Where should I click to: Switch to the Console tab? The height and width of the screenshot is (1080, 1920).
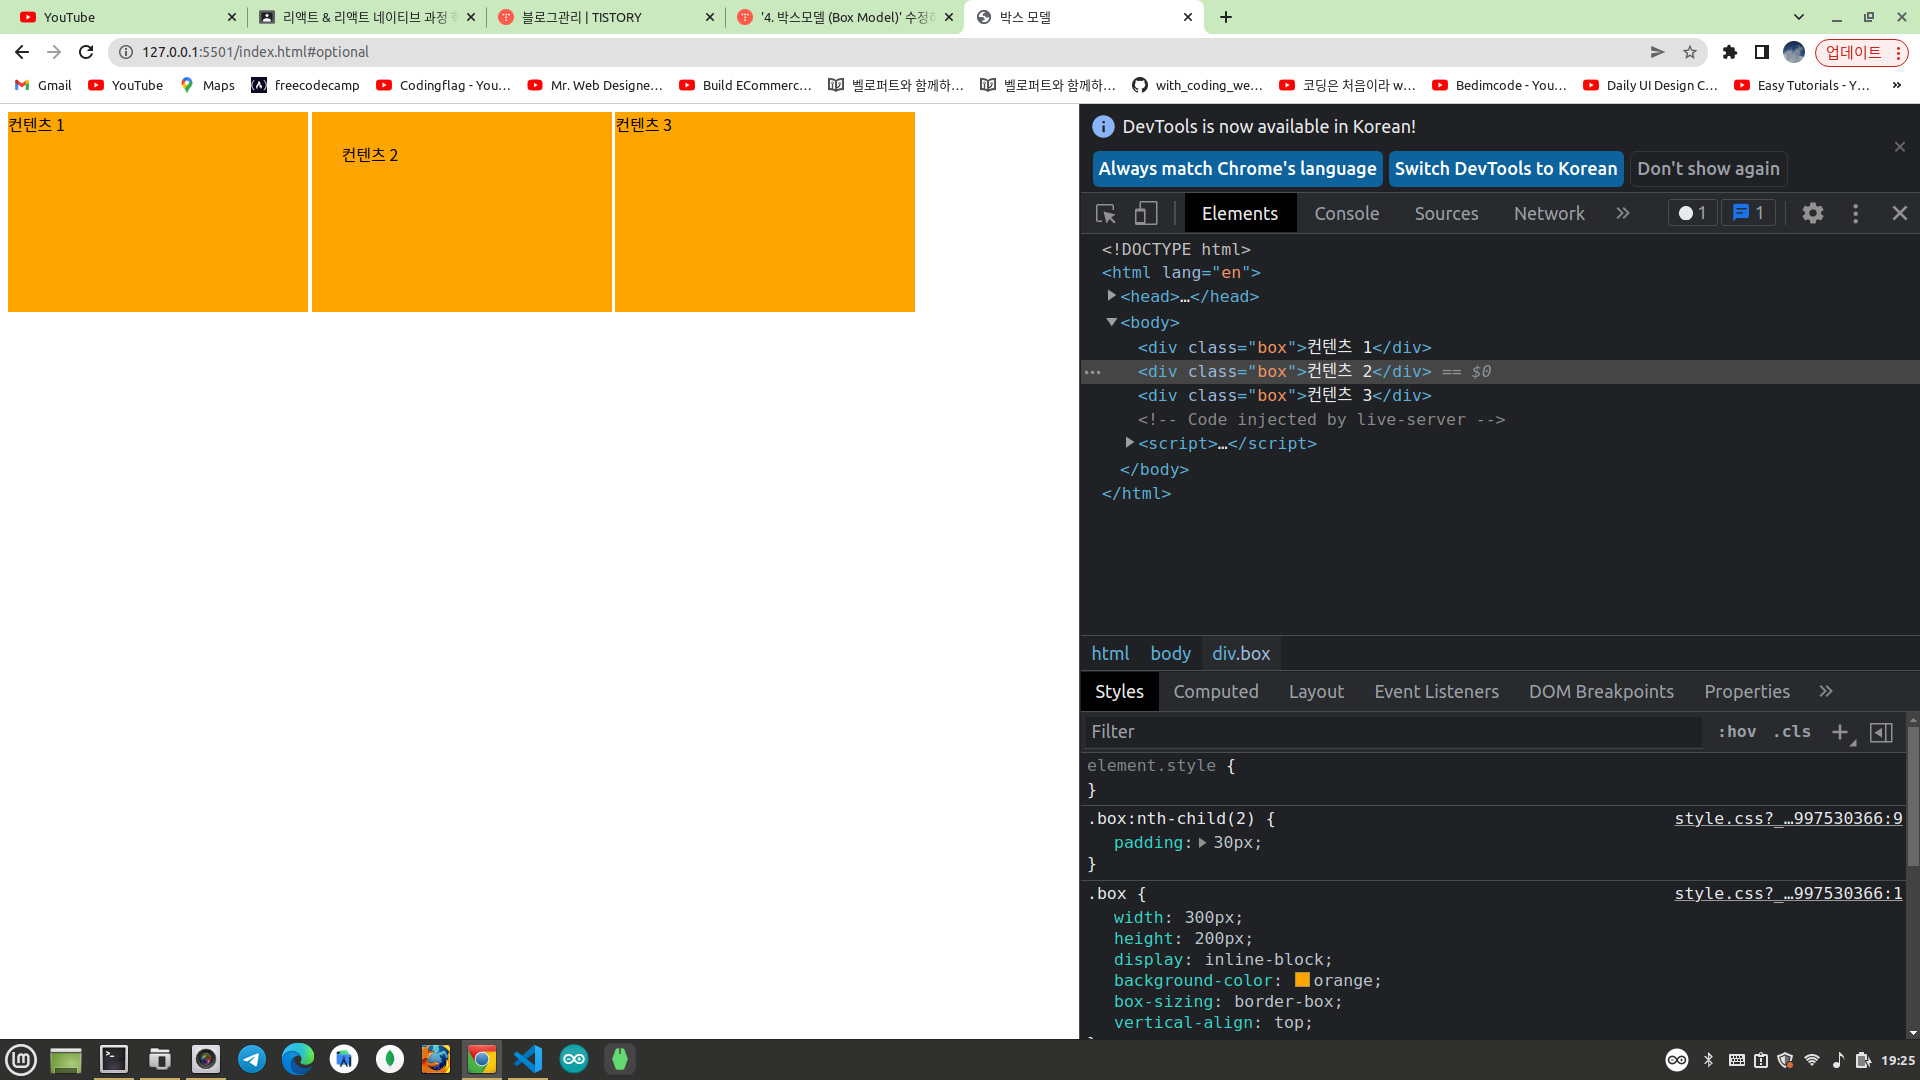(1346, 214)
